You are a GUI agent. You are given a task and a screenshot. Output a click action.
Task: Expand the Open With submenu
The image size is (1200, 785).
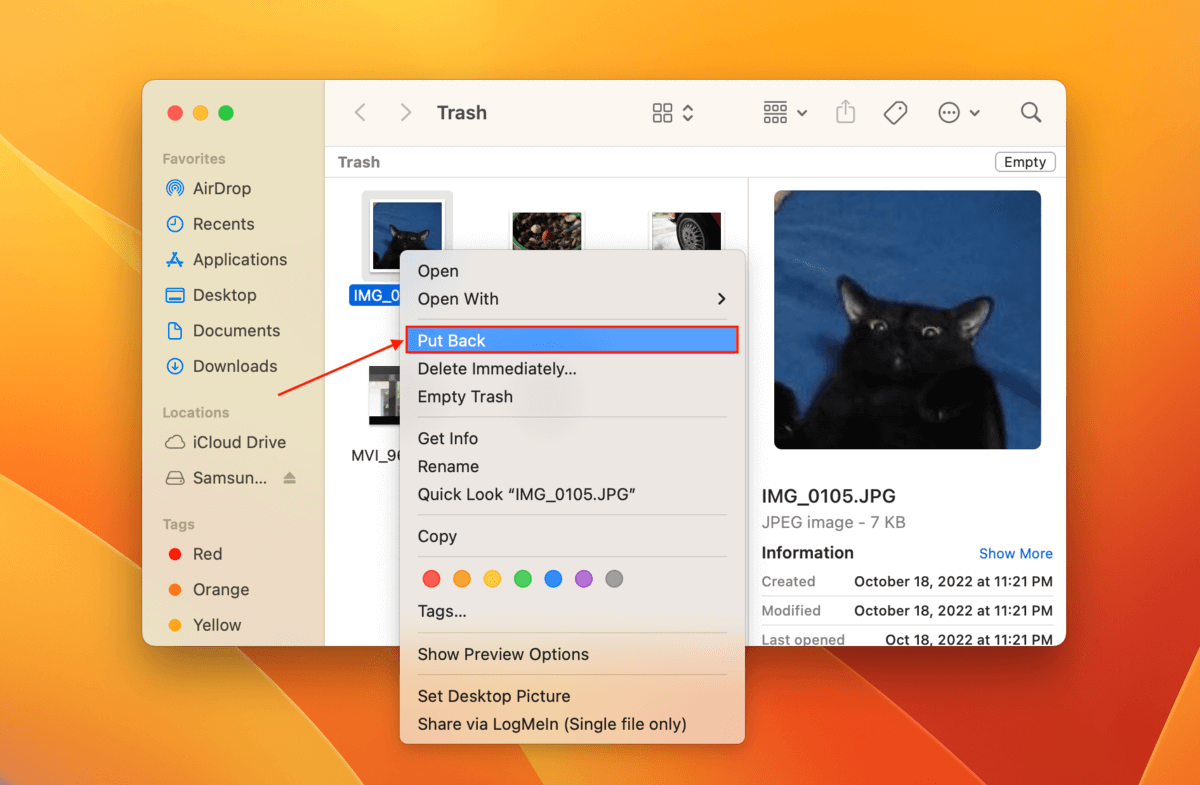(572, 299)
